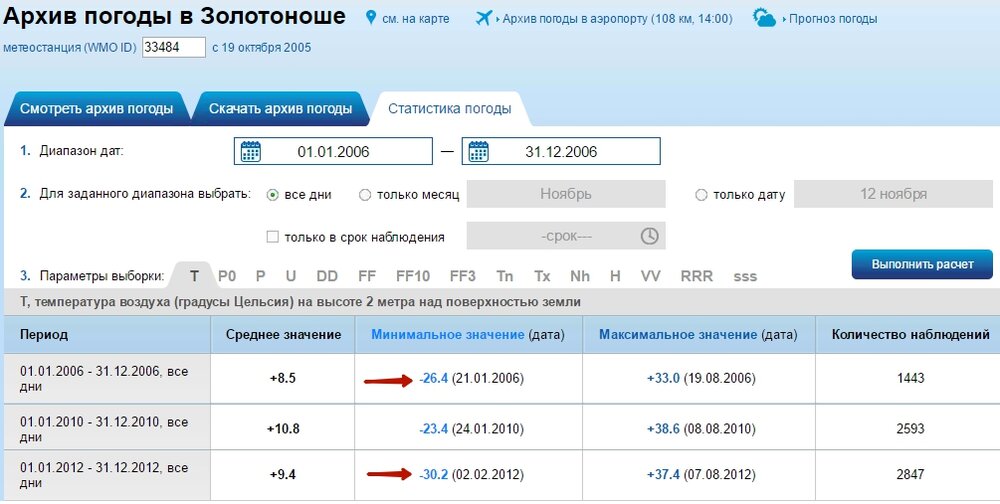
Task: Select the Tn minimum temperature parameter
Action: pyautogui.click(x=504, y=276)
